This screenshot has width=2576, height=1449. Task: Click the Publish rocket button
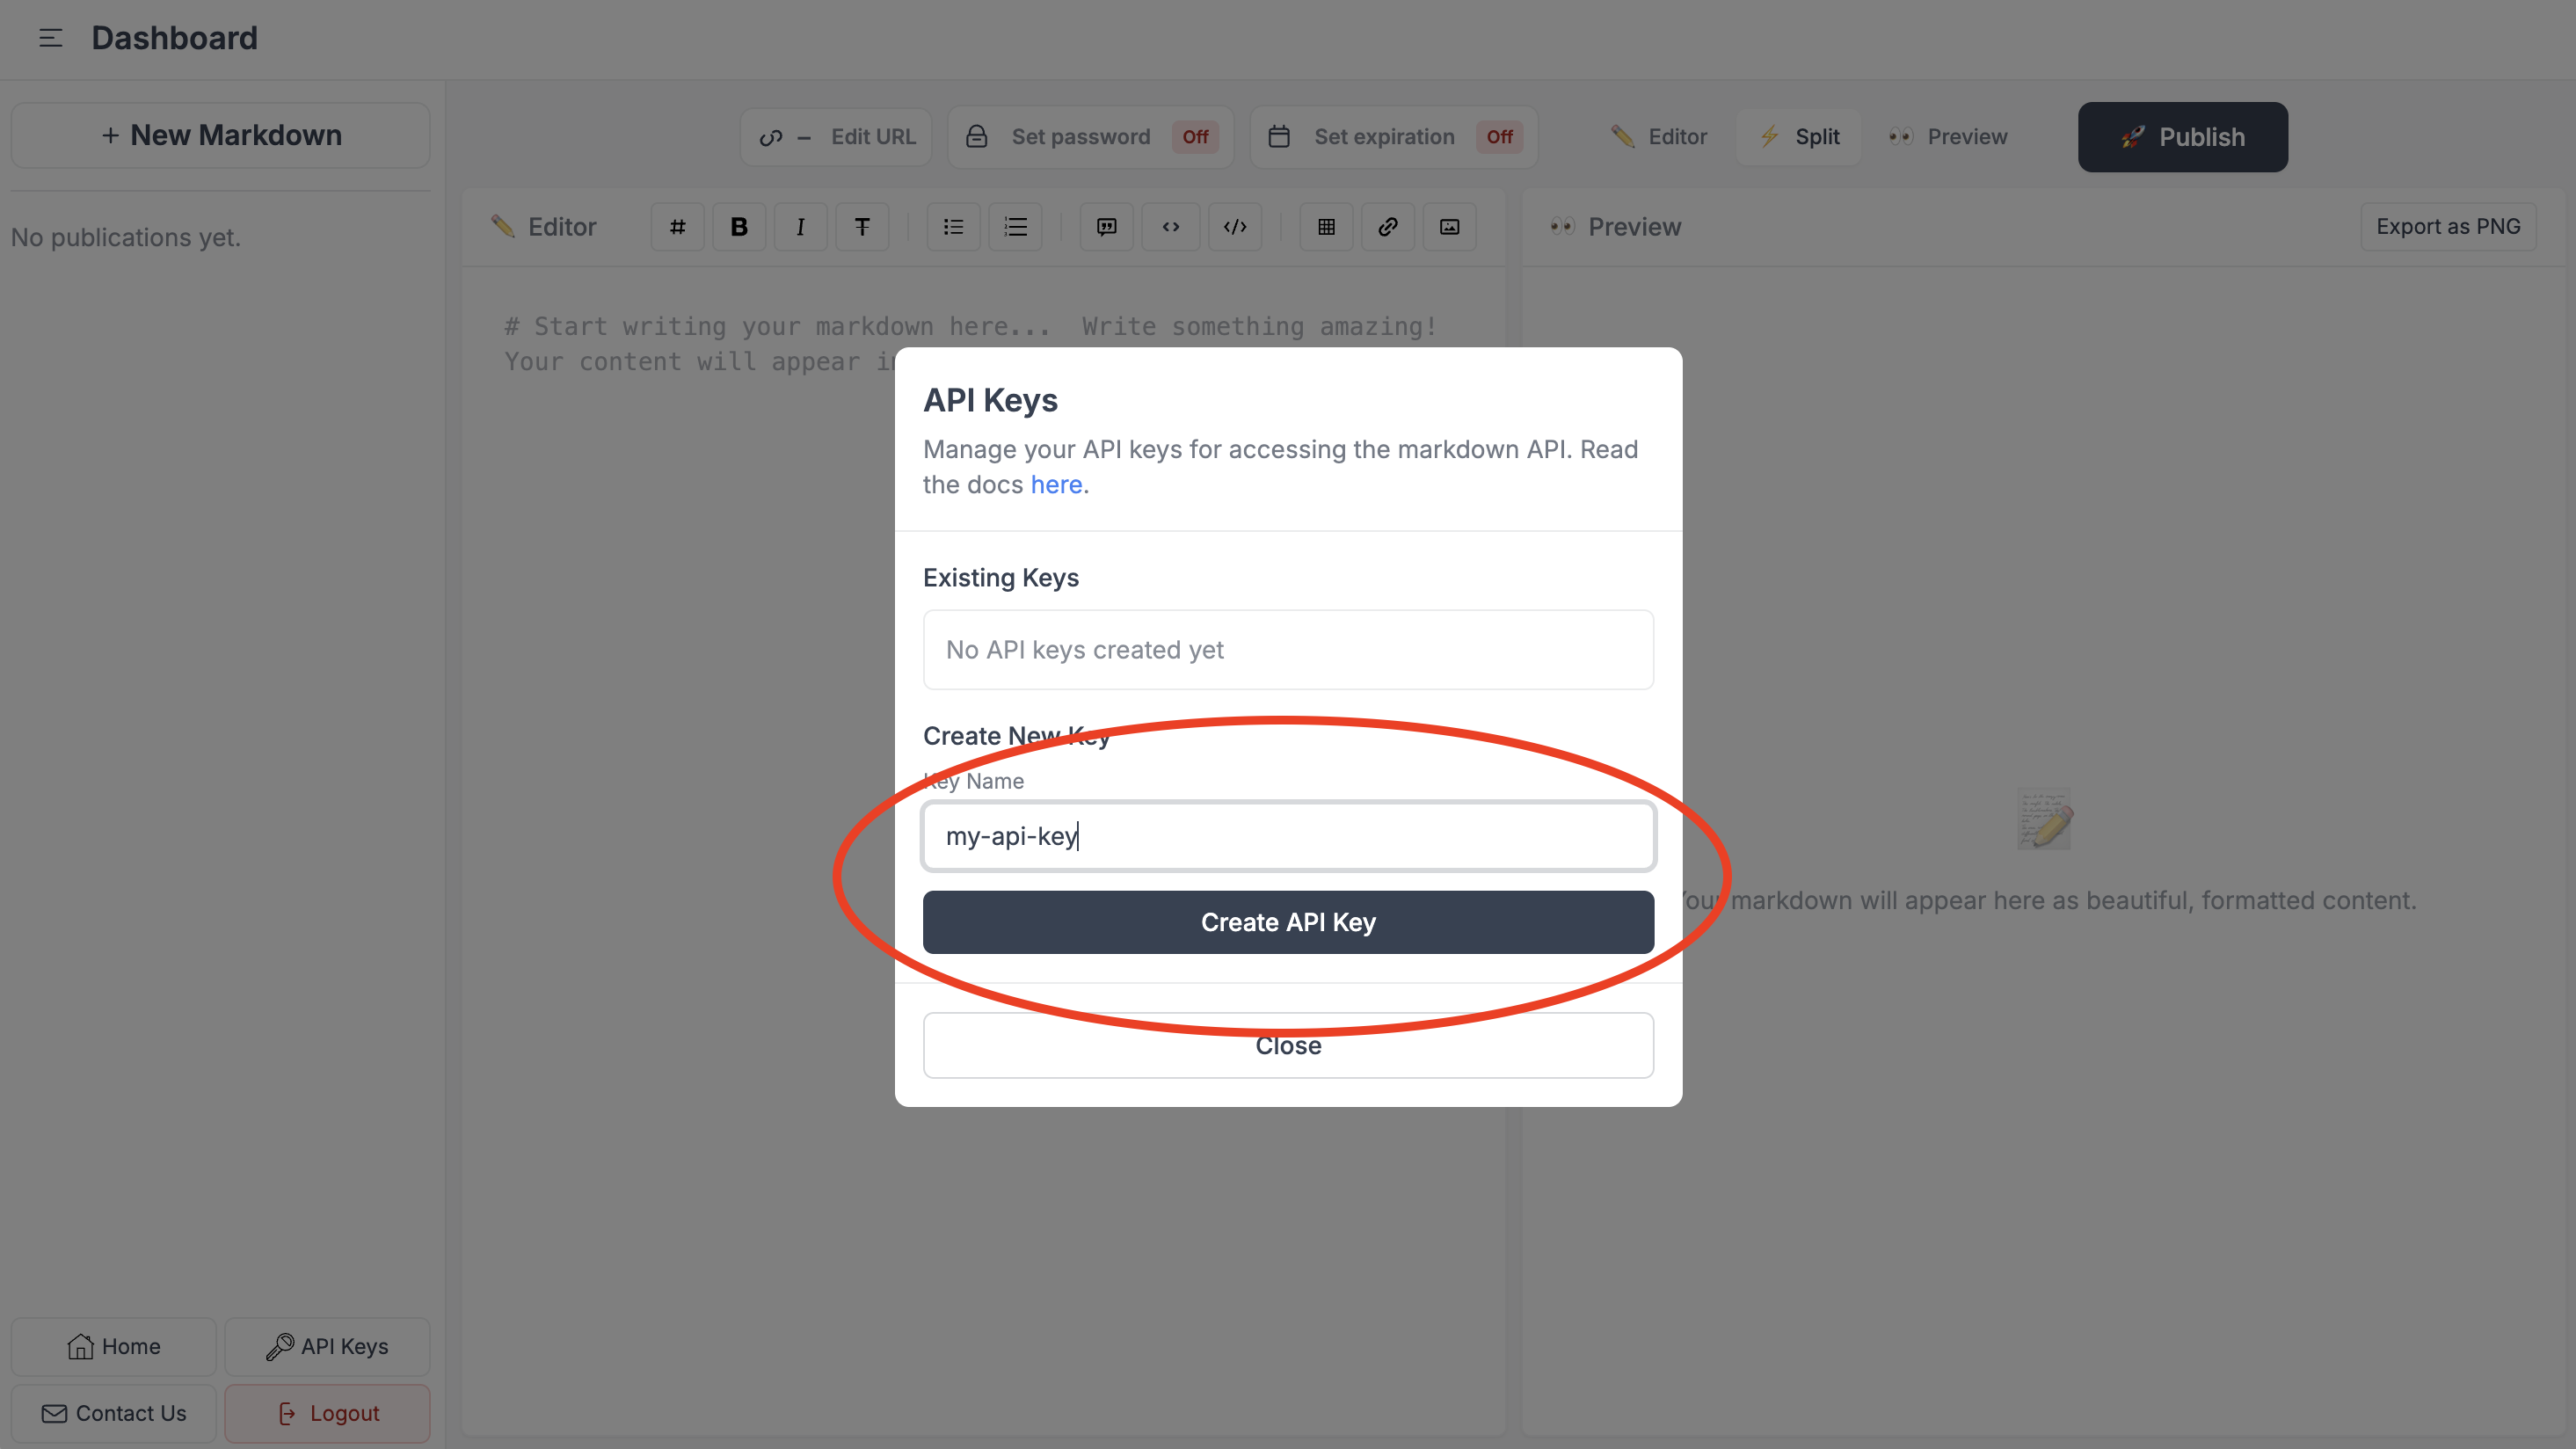[x=2182, y=137]
